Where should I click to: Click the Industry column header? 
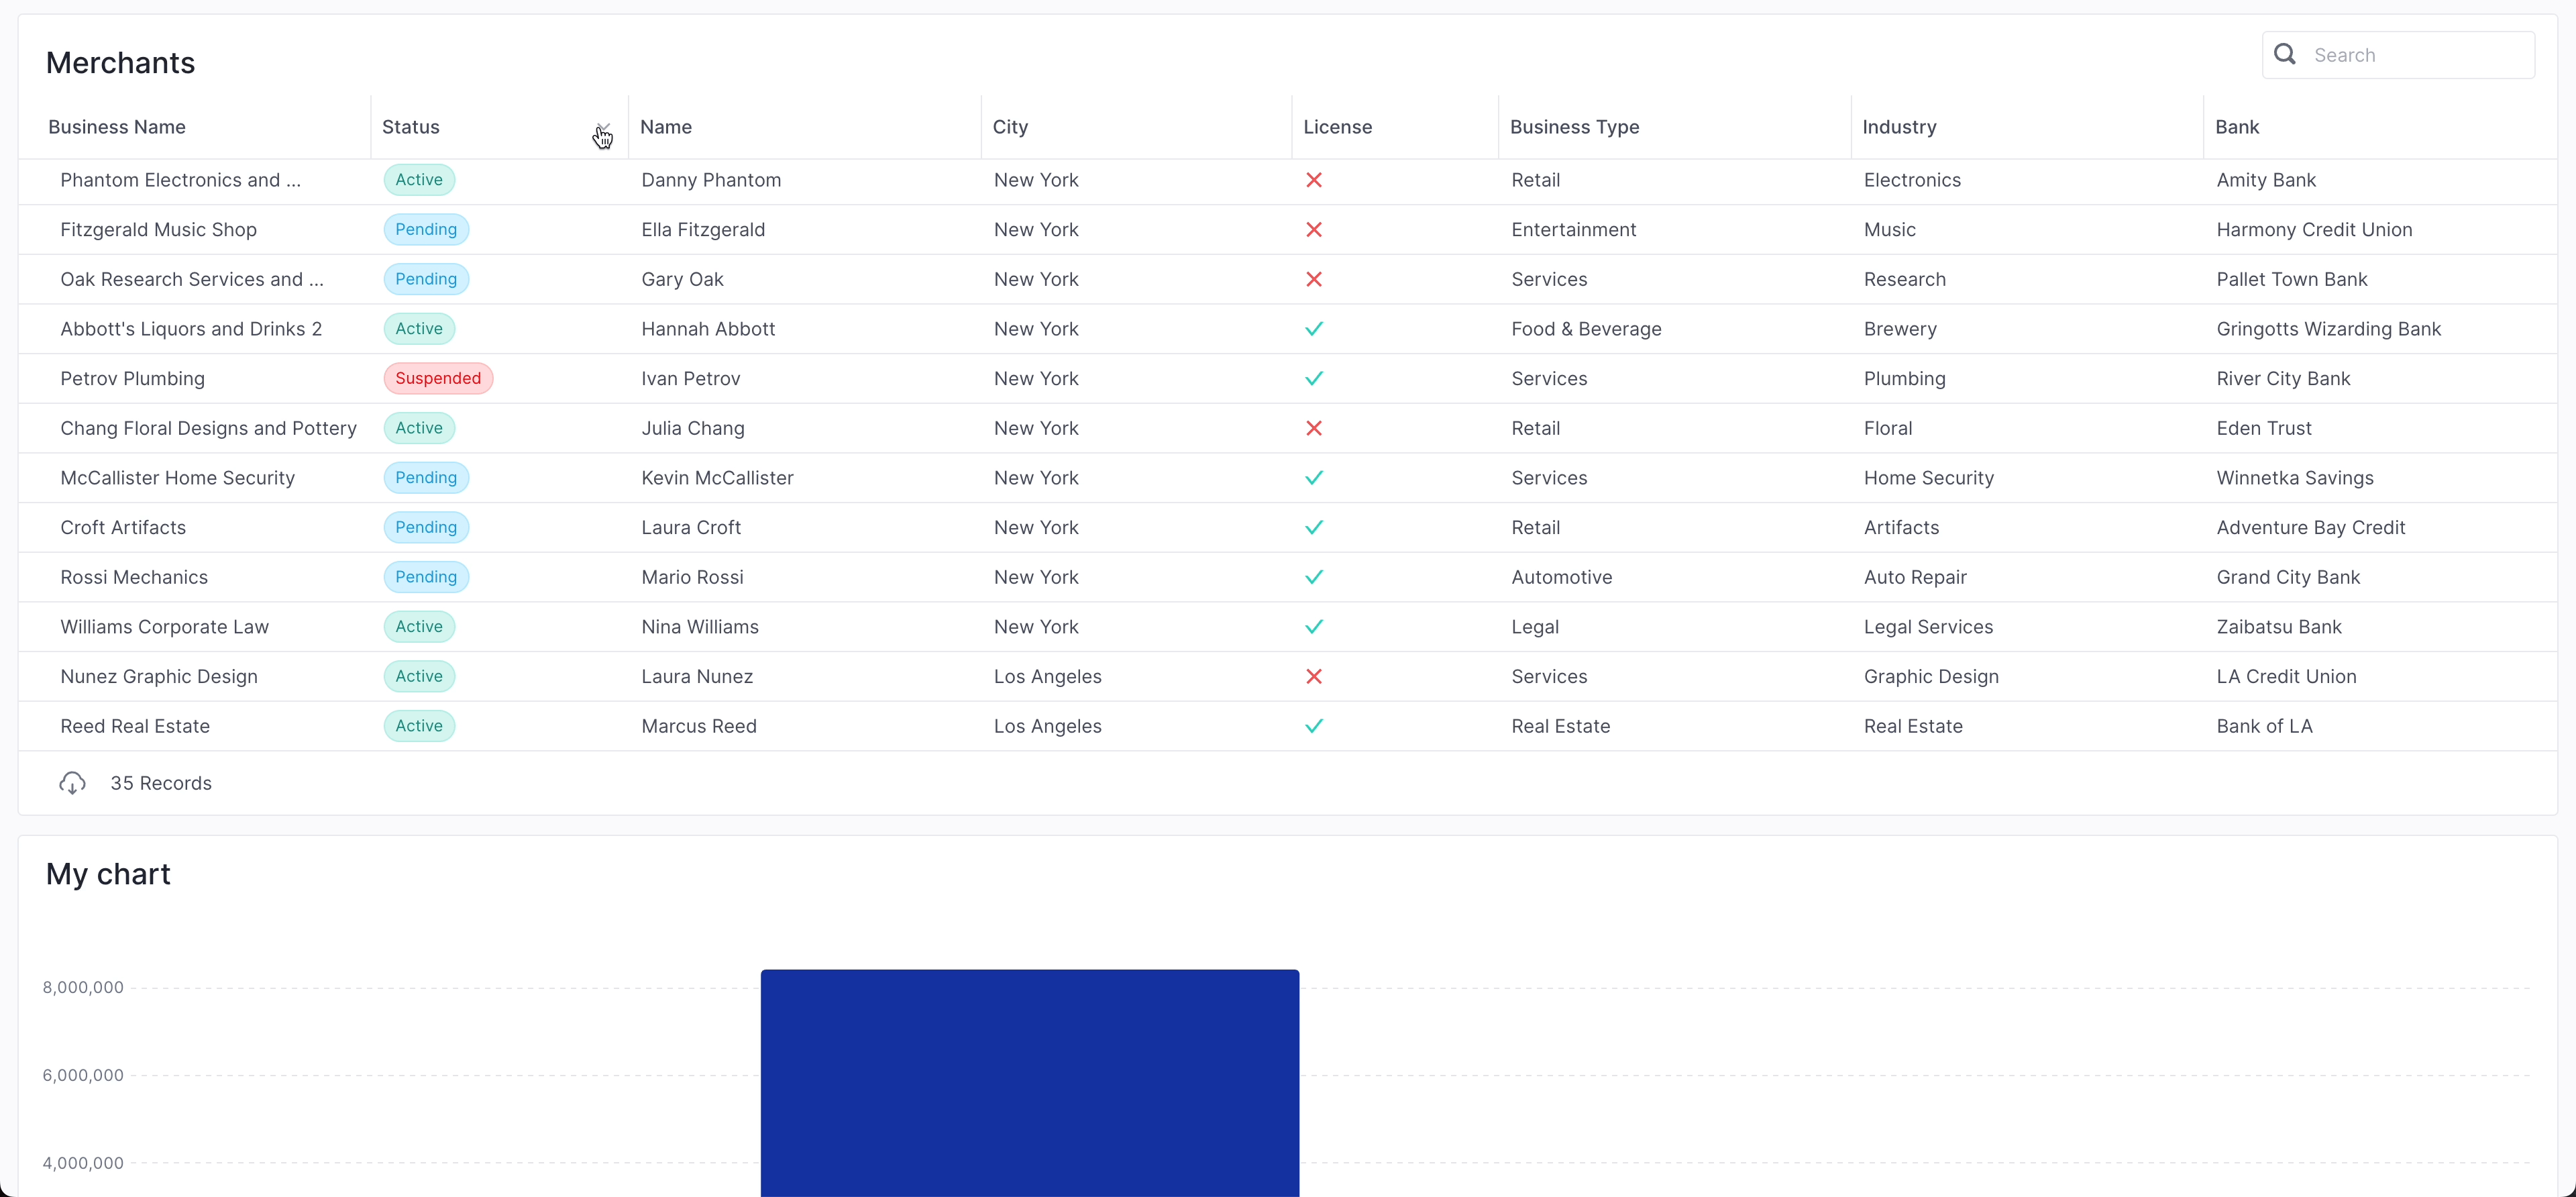[x=1899, y=127]
